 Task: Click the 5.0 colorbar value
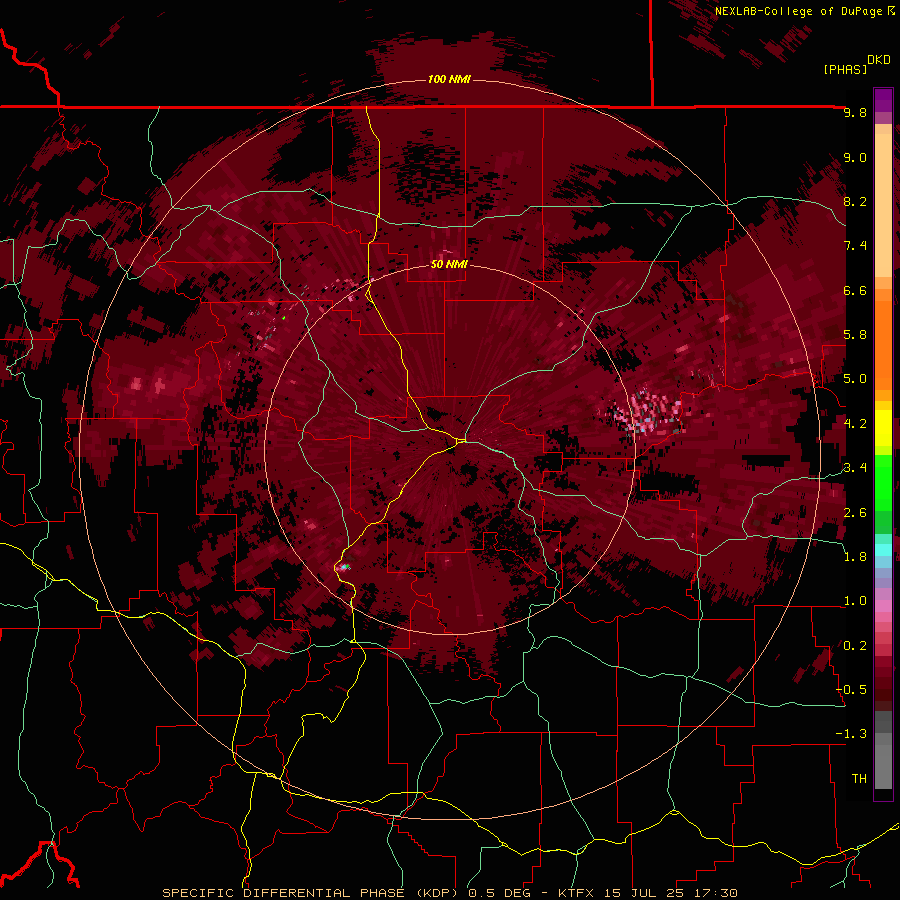[x=855, y=379]
